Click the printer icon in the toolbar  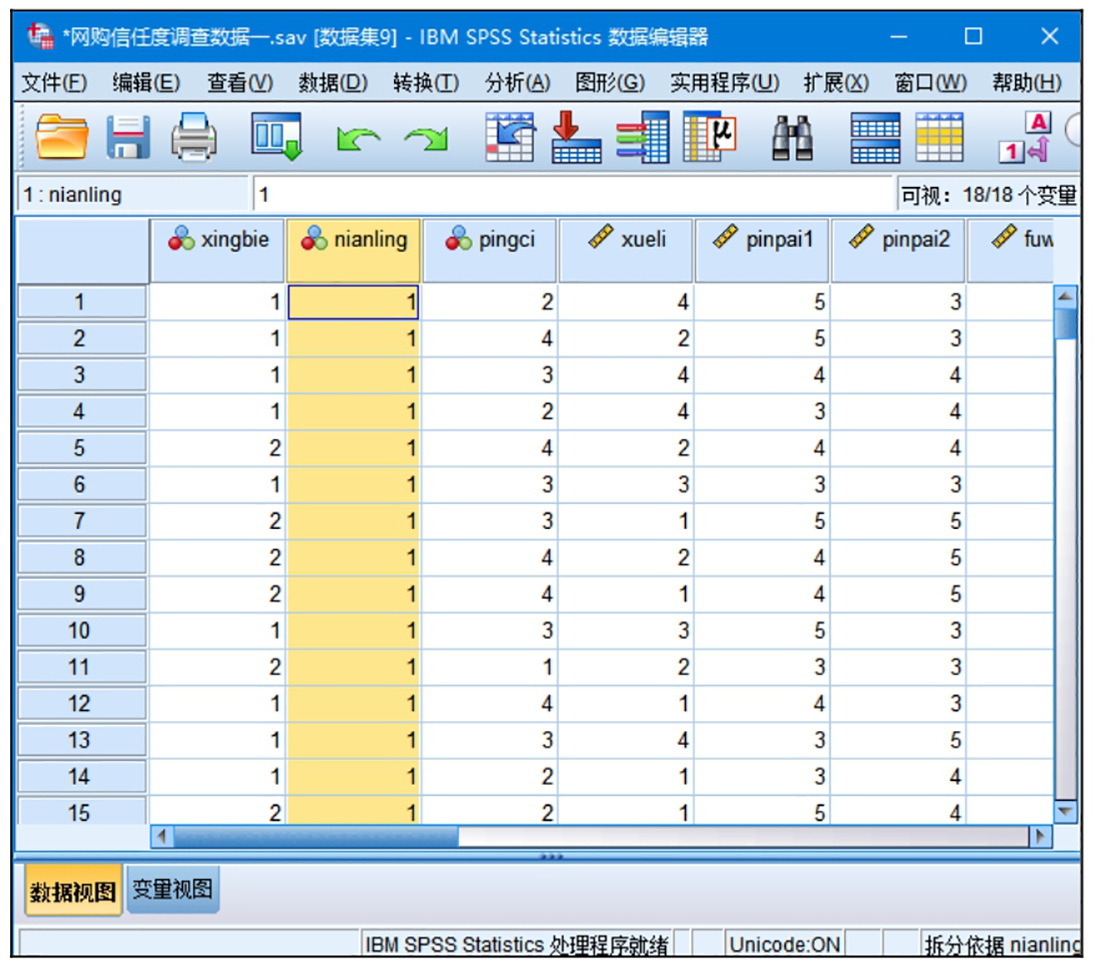click(x=194, y=137)
